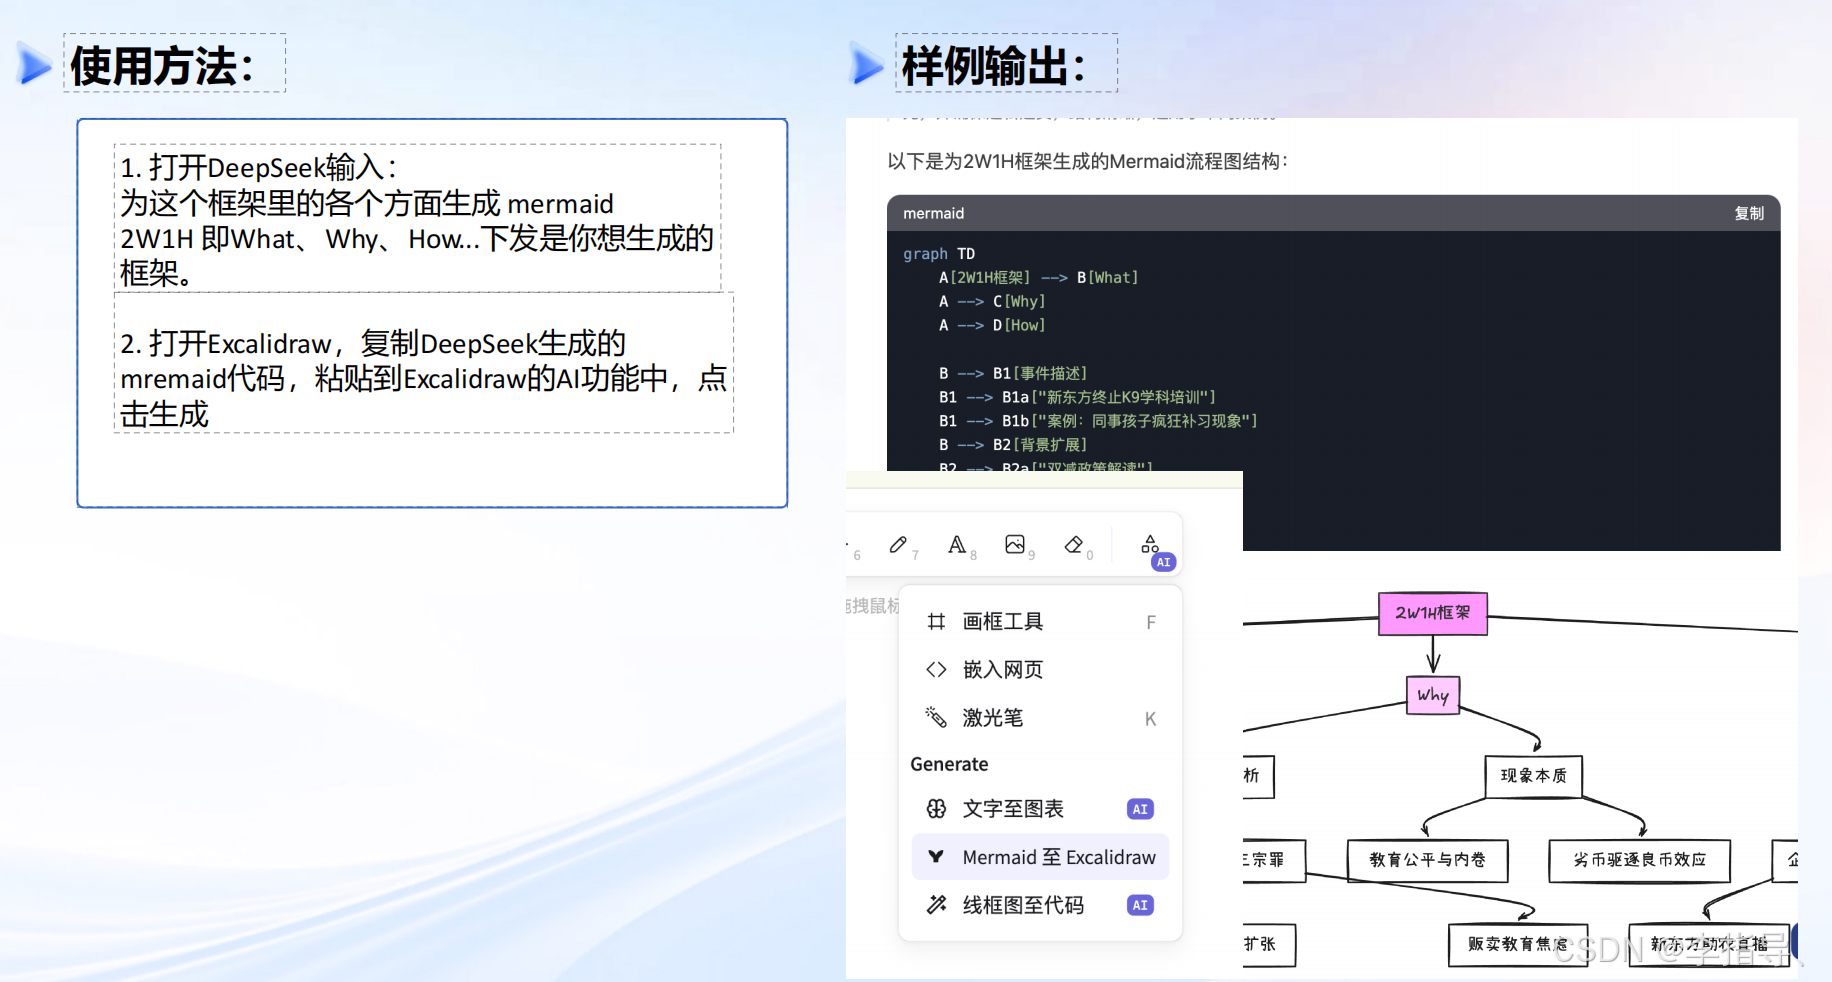The height and width of the screenshot is (982, 1832).
Task: Choose the frame tool 画框工具
Action: tap(1040, 622)
